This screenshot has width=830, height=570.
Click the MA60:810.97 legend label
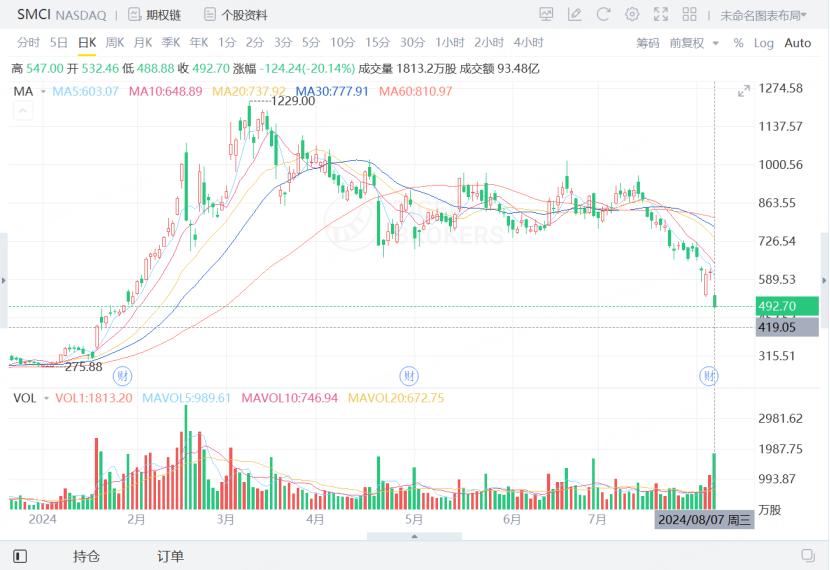416,92
